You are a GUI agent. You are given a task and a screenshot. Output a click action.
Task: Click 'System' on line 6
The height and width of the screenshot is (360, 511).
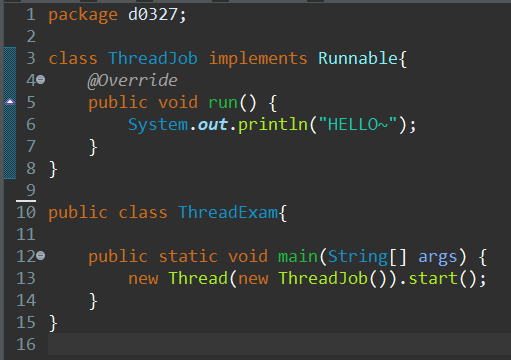coord(158,125)
